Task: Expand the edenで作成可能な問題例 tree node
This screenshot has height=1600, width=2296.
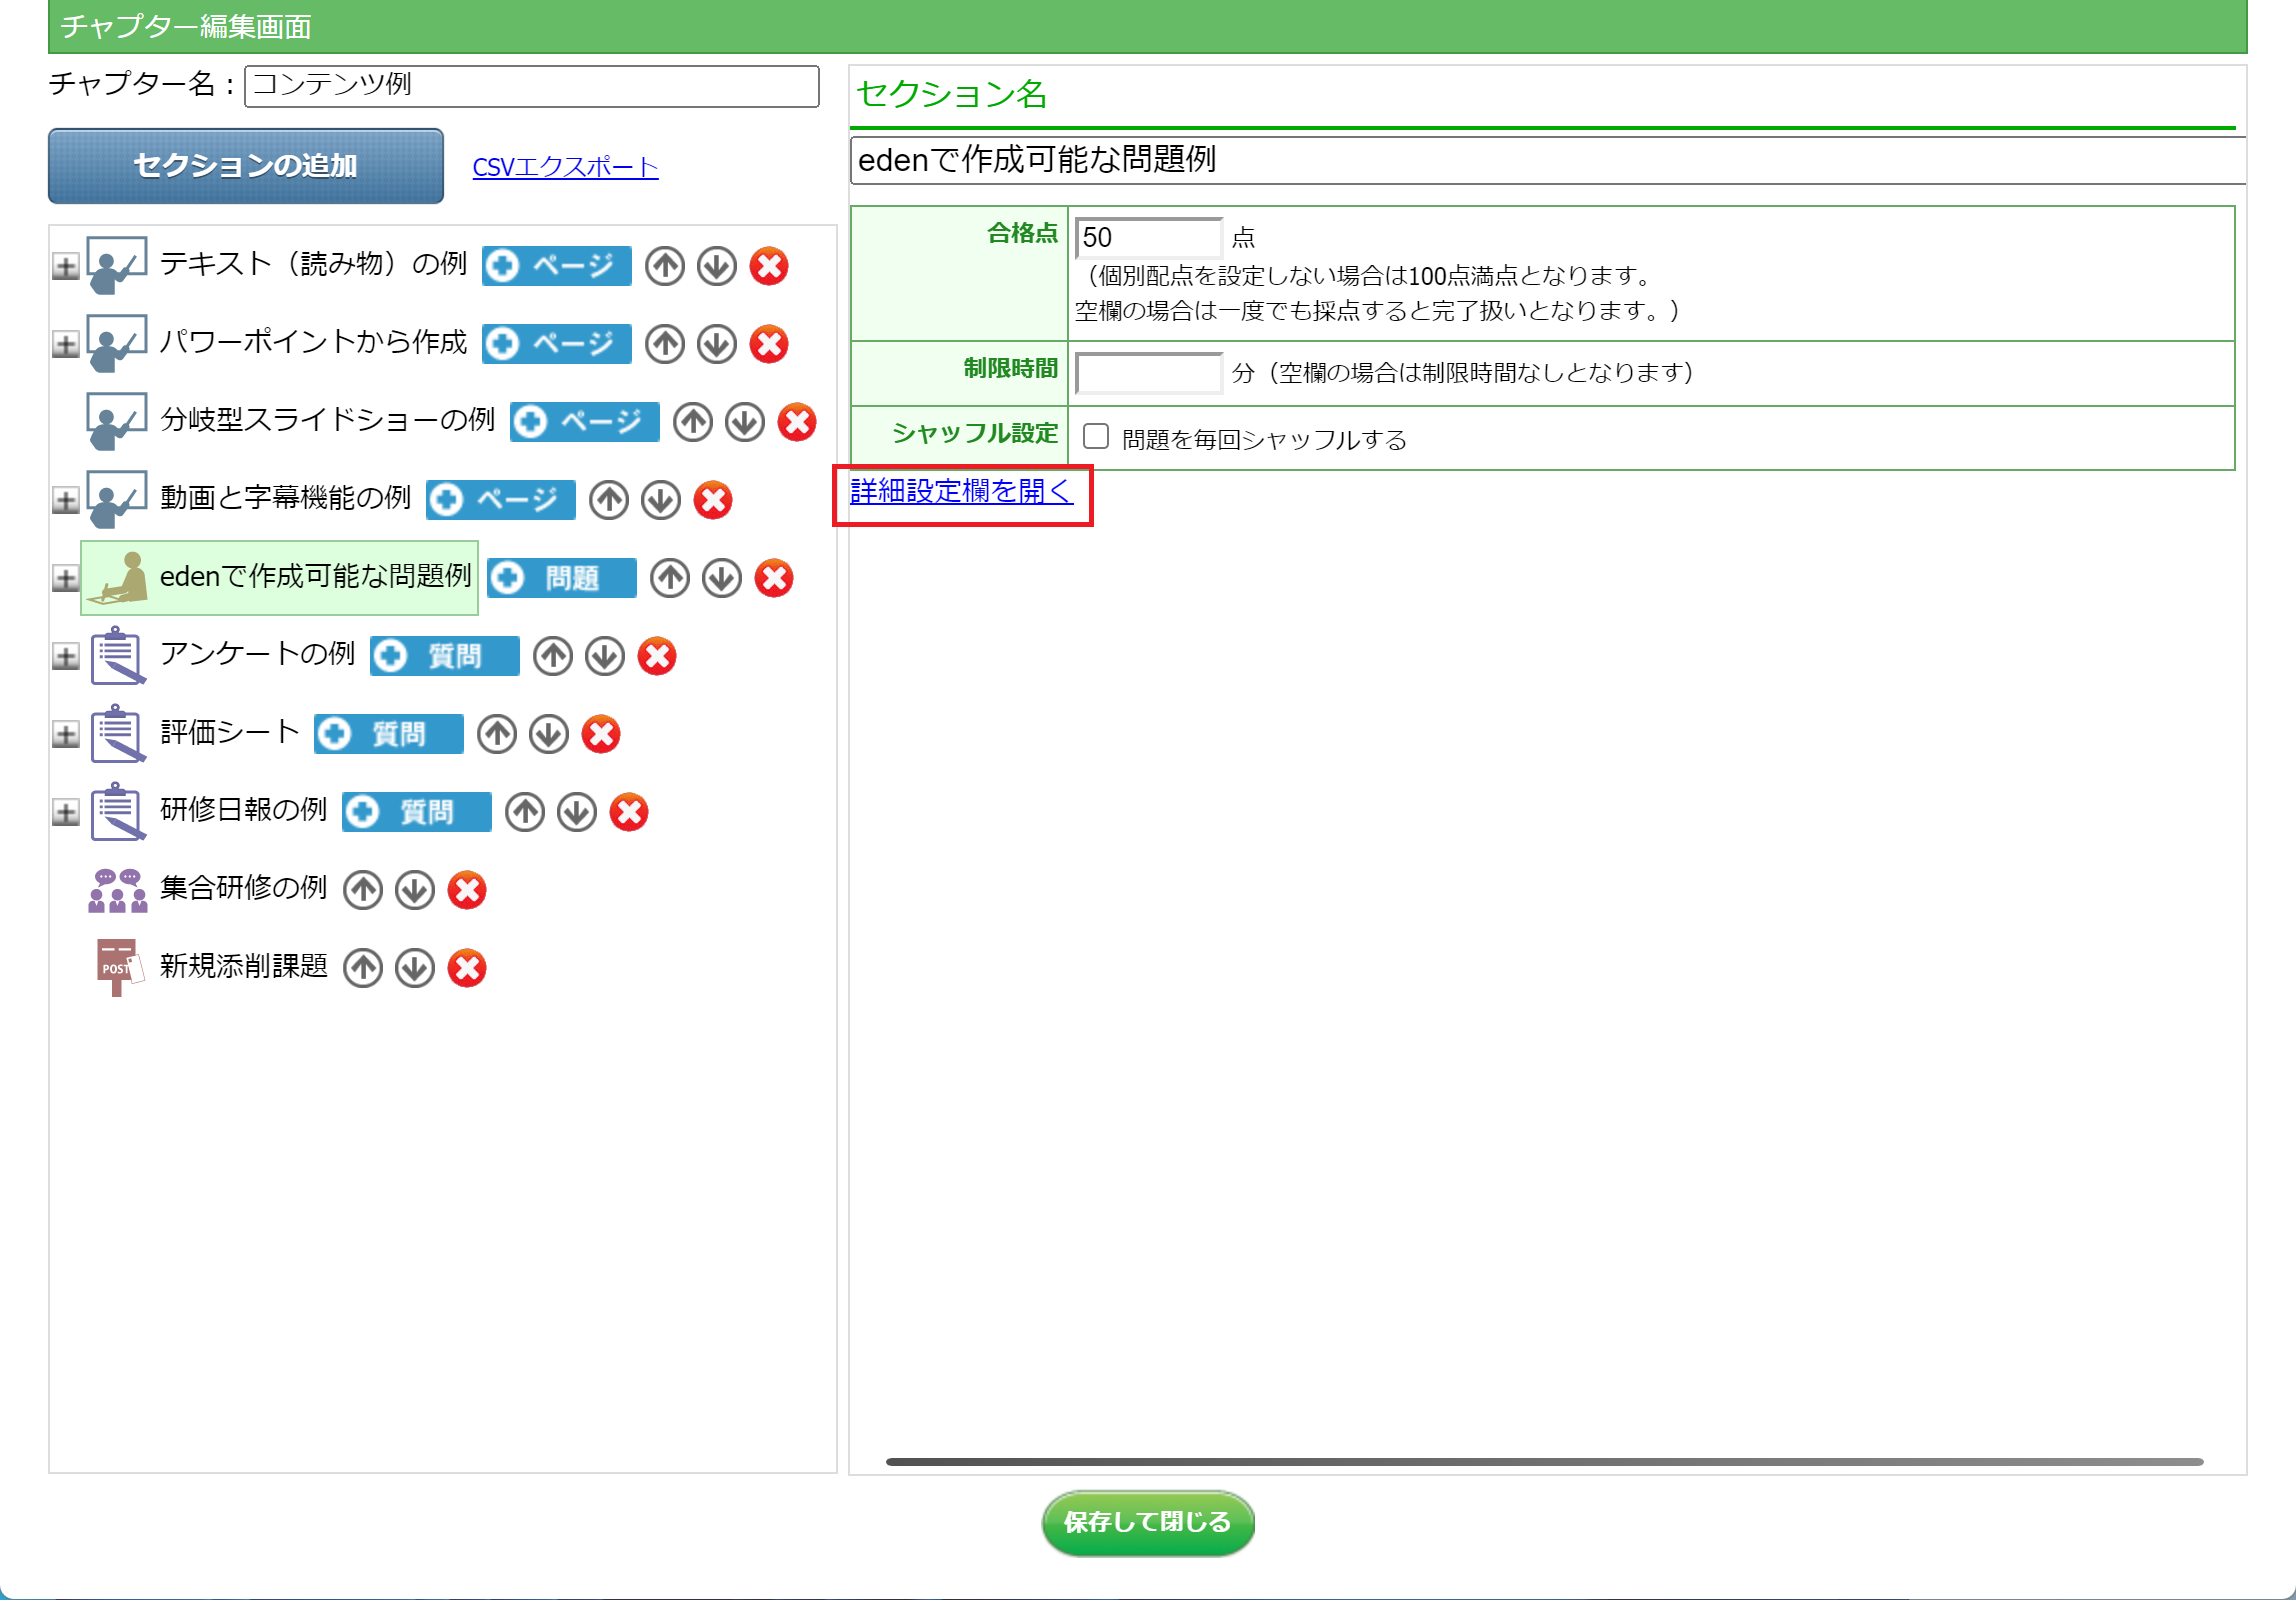Action: pyautogui.click(x=66, y=579)
